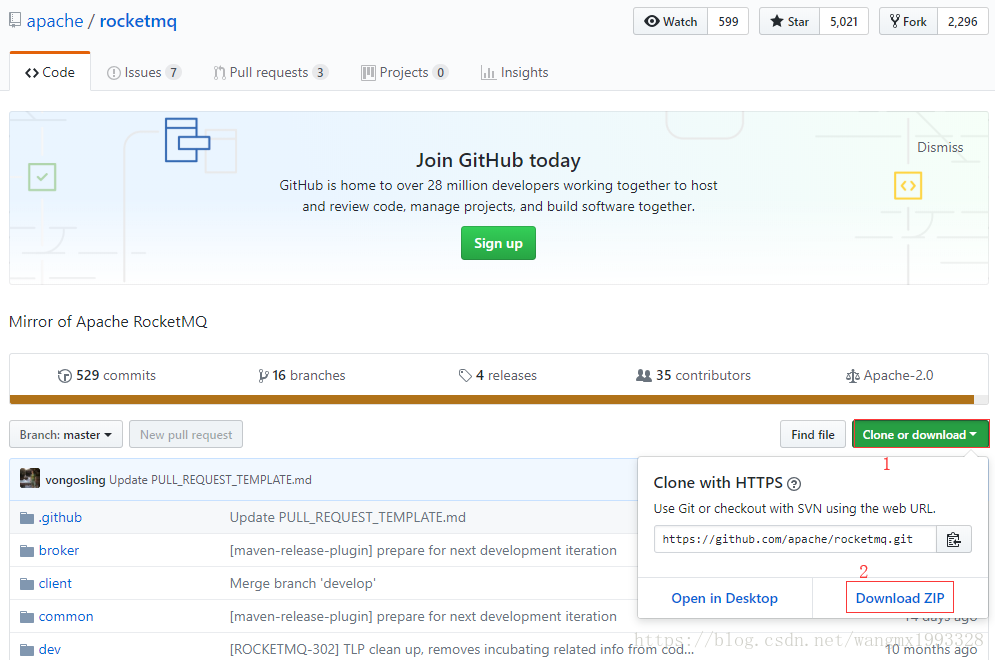Switch to the Issues tab

tap(144, 72)
